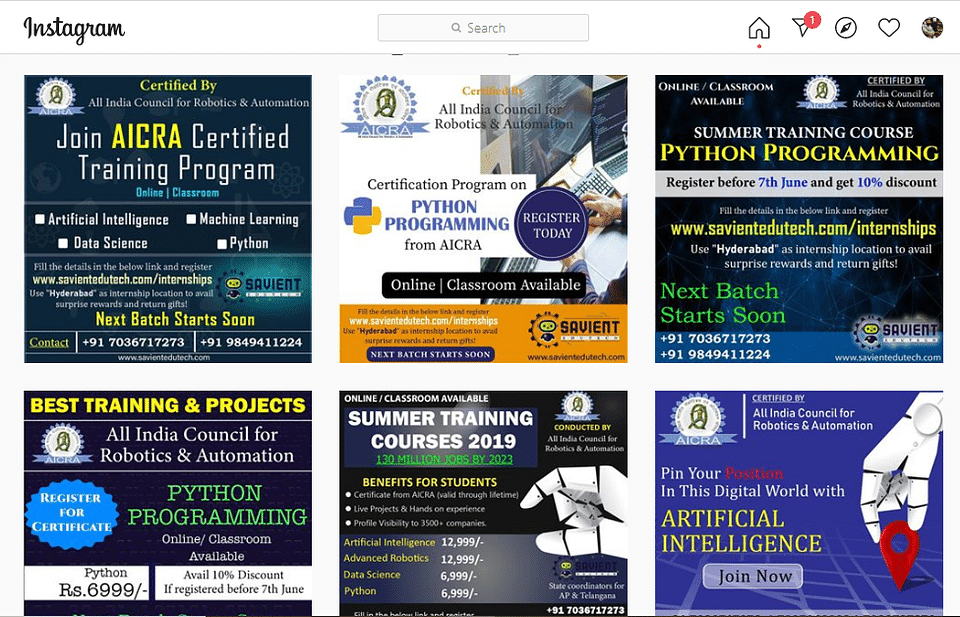The image size is (960, 617).
Task: Open the Join AICRA Certified Training Program post
Action: coord(168,219)
